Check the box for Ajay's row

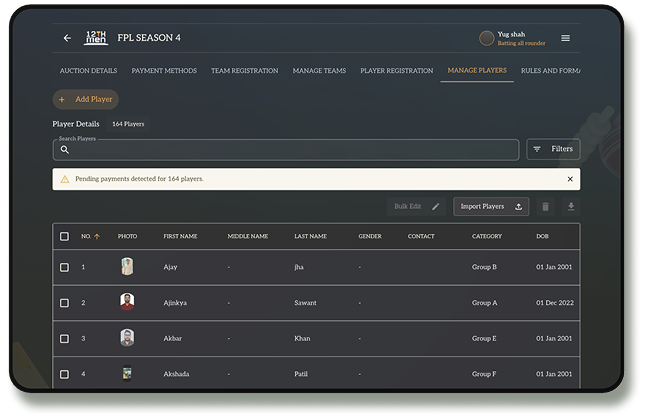click(x=64, y=267)
